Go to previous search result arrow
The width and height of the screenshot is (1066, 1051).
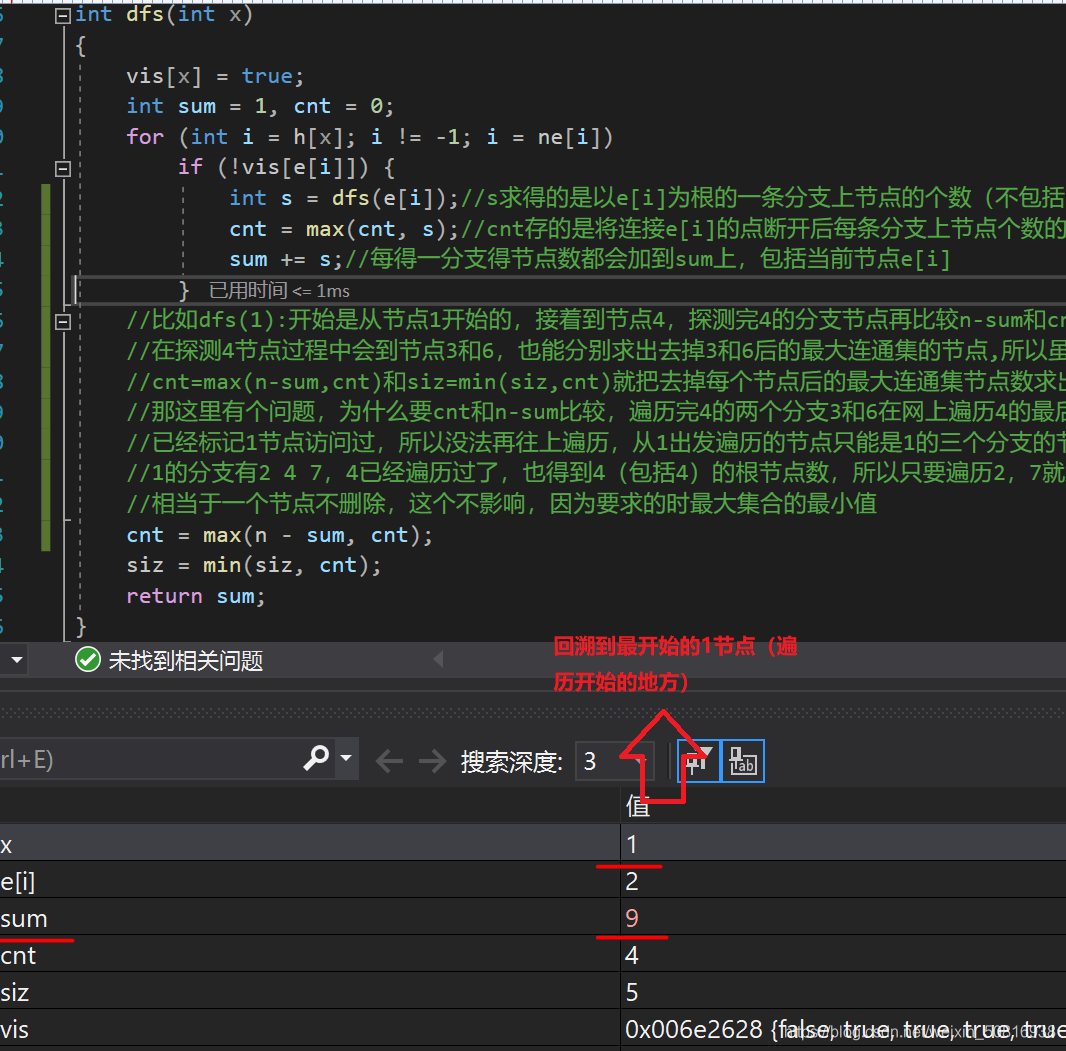[x=389, y=761]
